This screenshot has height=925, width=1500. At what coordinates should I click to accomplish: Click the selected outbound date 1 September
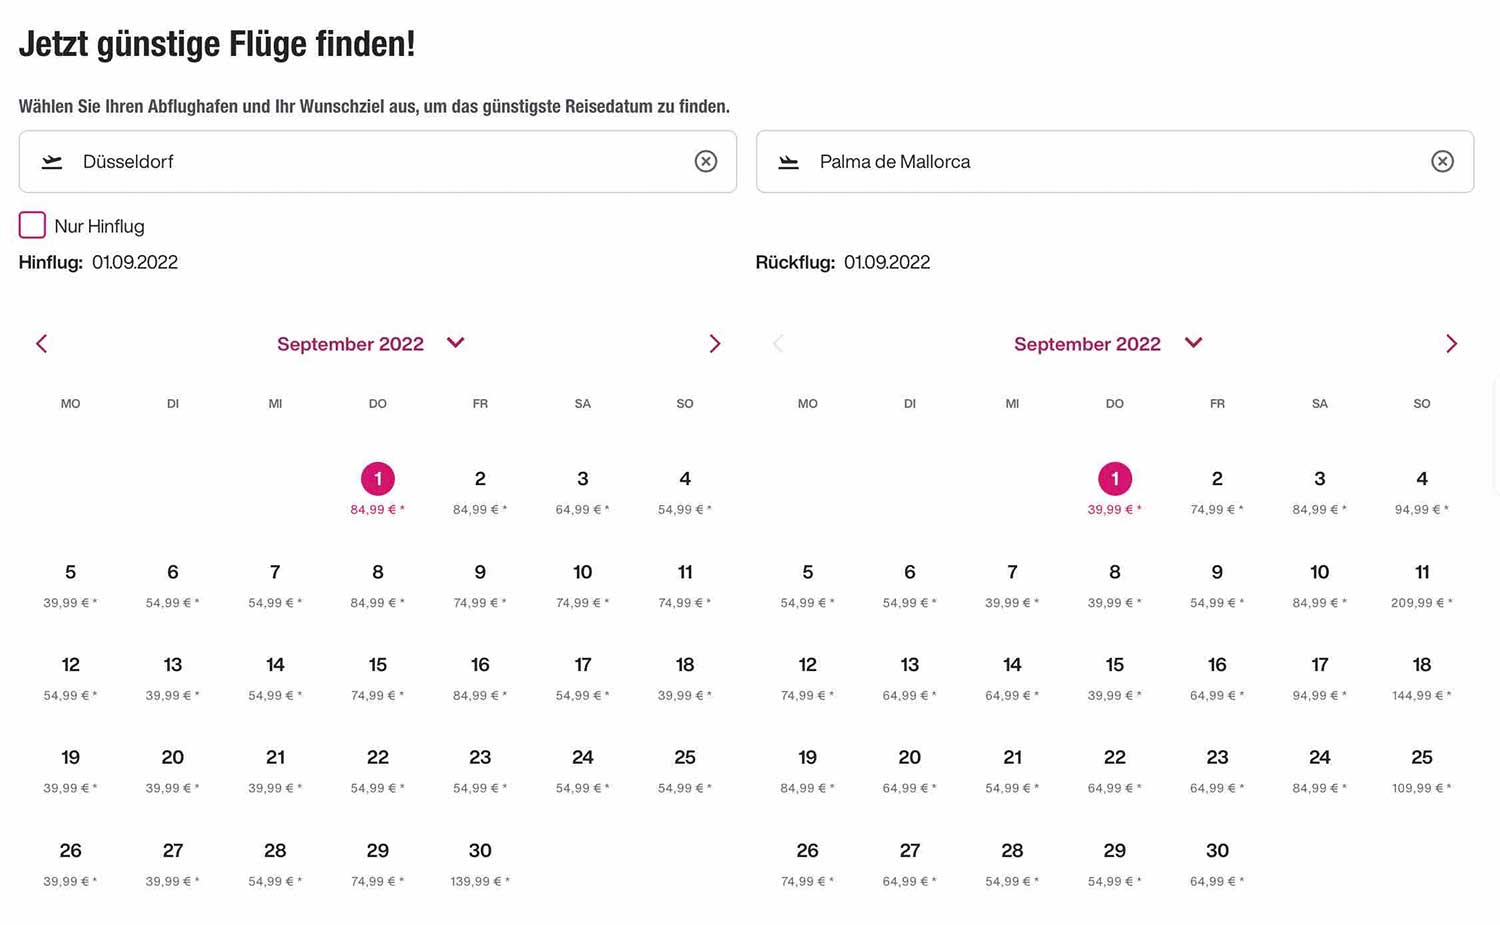coord(378,479)
